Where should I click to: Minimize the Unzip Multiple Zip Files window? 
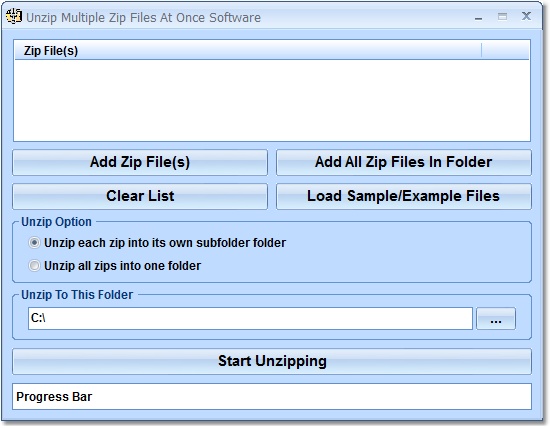coord(478,17)
